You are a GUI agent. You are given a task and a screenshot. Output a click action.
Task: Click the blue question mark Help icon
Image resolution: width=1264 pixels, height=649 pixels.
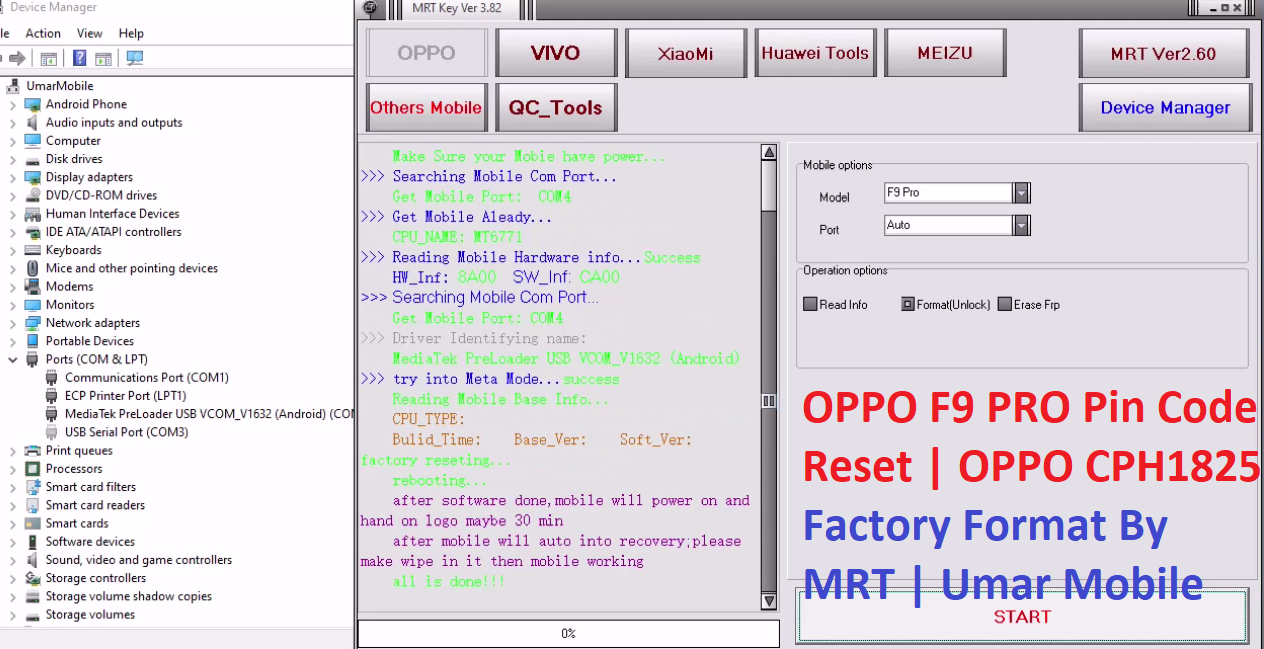79,59
